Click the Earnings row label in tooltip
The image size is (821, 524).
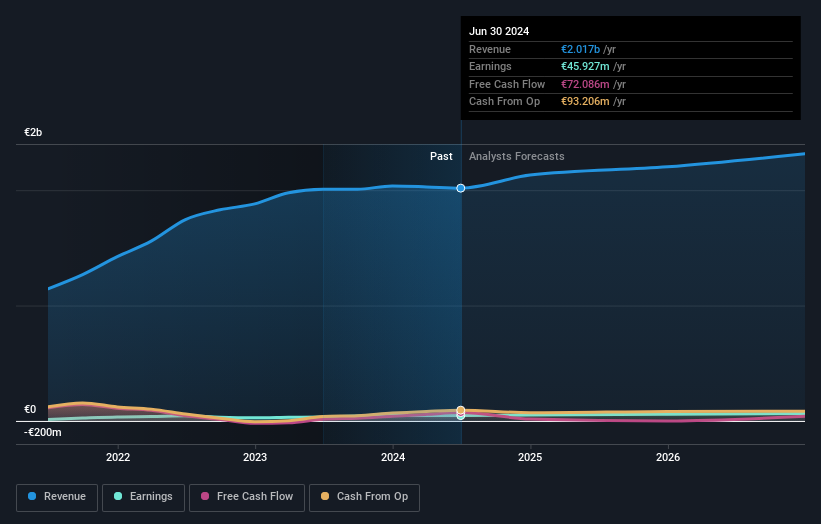point(490,66)
